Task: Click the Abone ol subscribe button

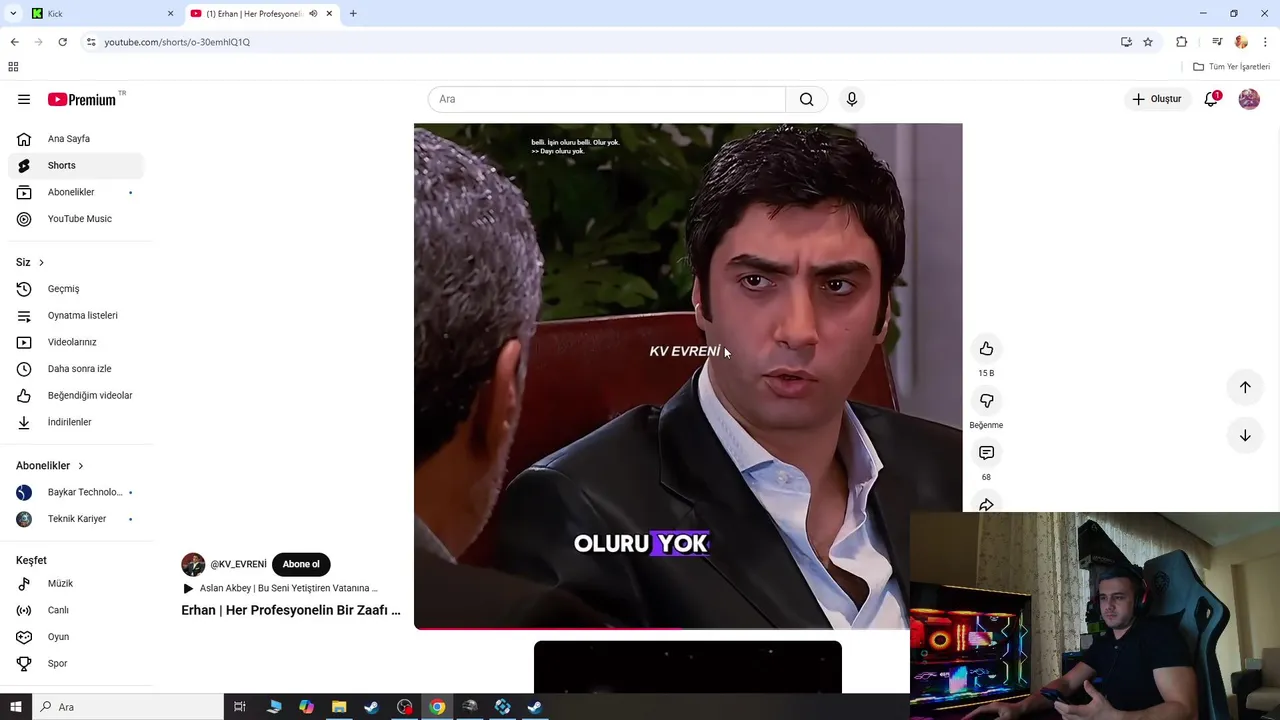Action: [x=301, y=564]
